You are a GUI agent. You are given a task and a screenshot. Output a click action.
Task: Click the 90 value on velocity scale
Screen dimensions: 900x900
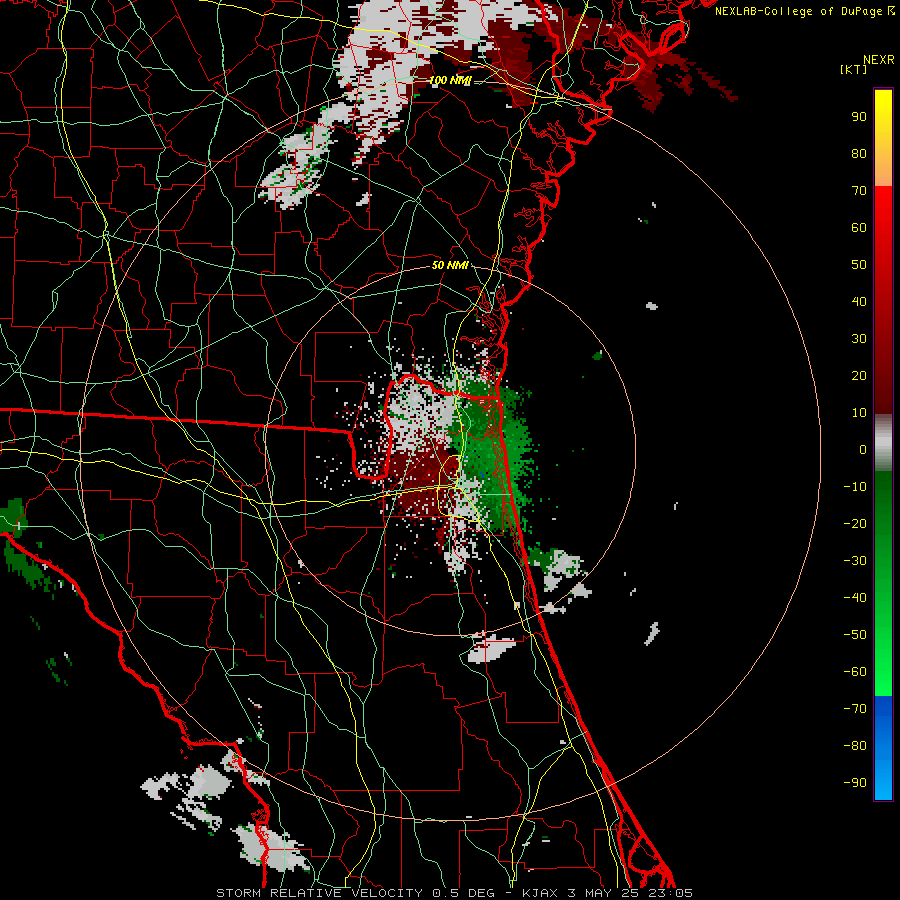[x=859, y=117]
